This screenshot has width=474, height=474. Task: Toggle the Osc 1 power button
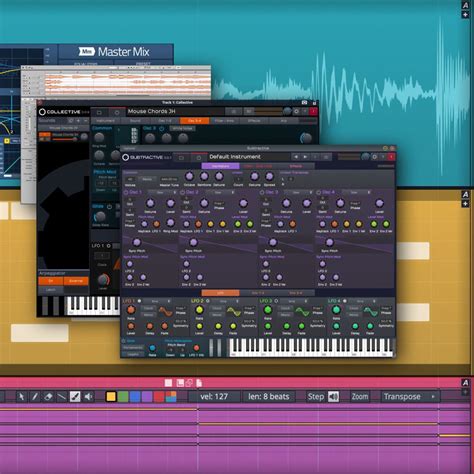click(x=126, y=192)
